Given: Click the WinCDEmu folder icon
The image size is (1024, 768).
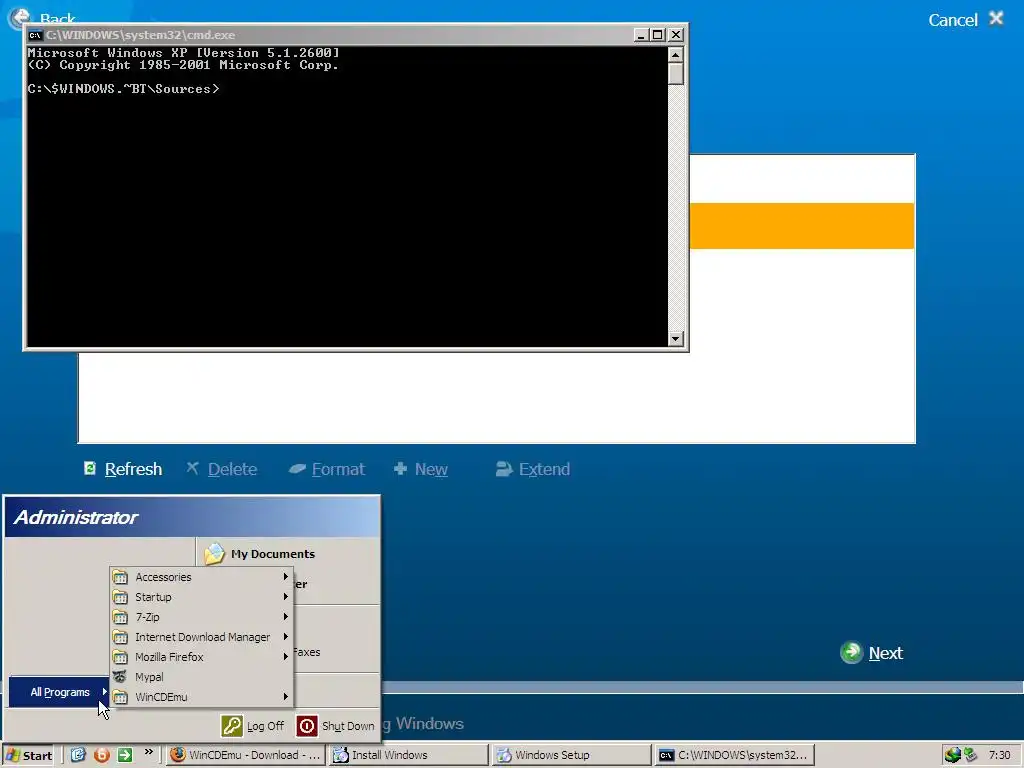Looking at the screenshot, I should coord(120,697).
